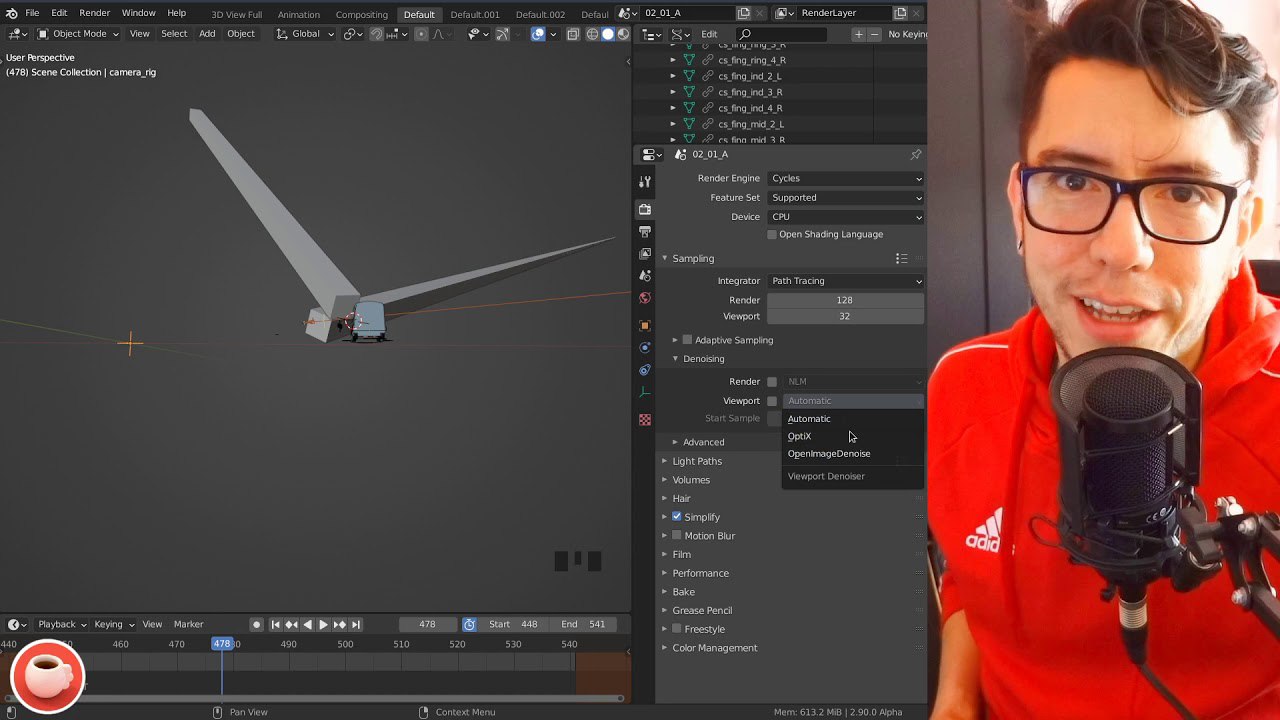
Task: Open the Object properties tab
Action: (645, 325)
